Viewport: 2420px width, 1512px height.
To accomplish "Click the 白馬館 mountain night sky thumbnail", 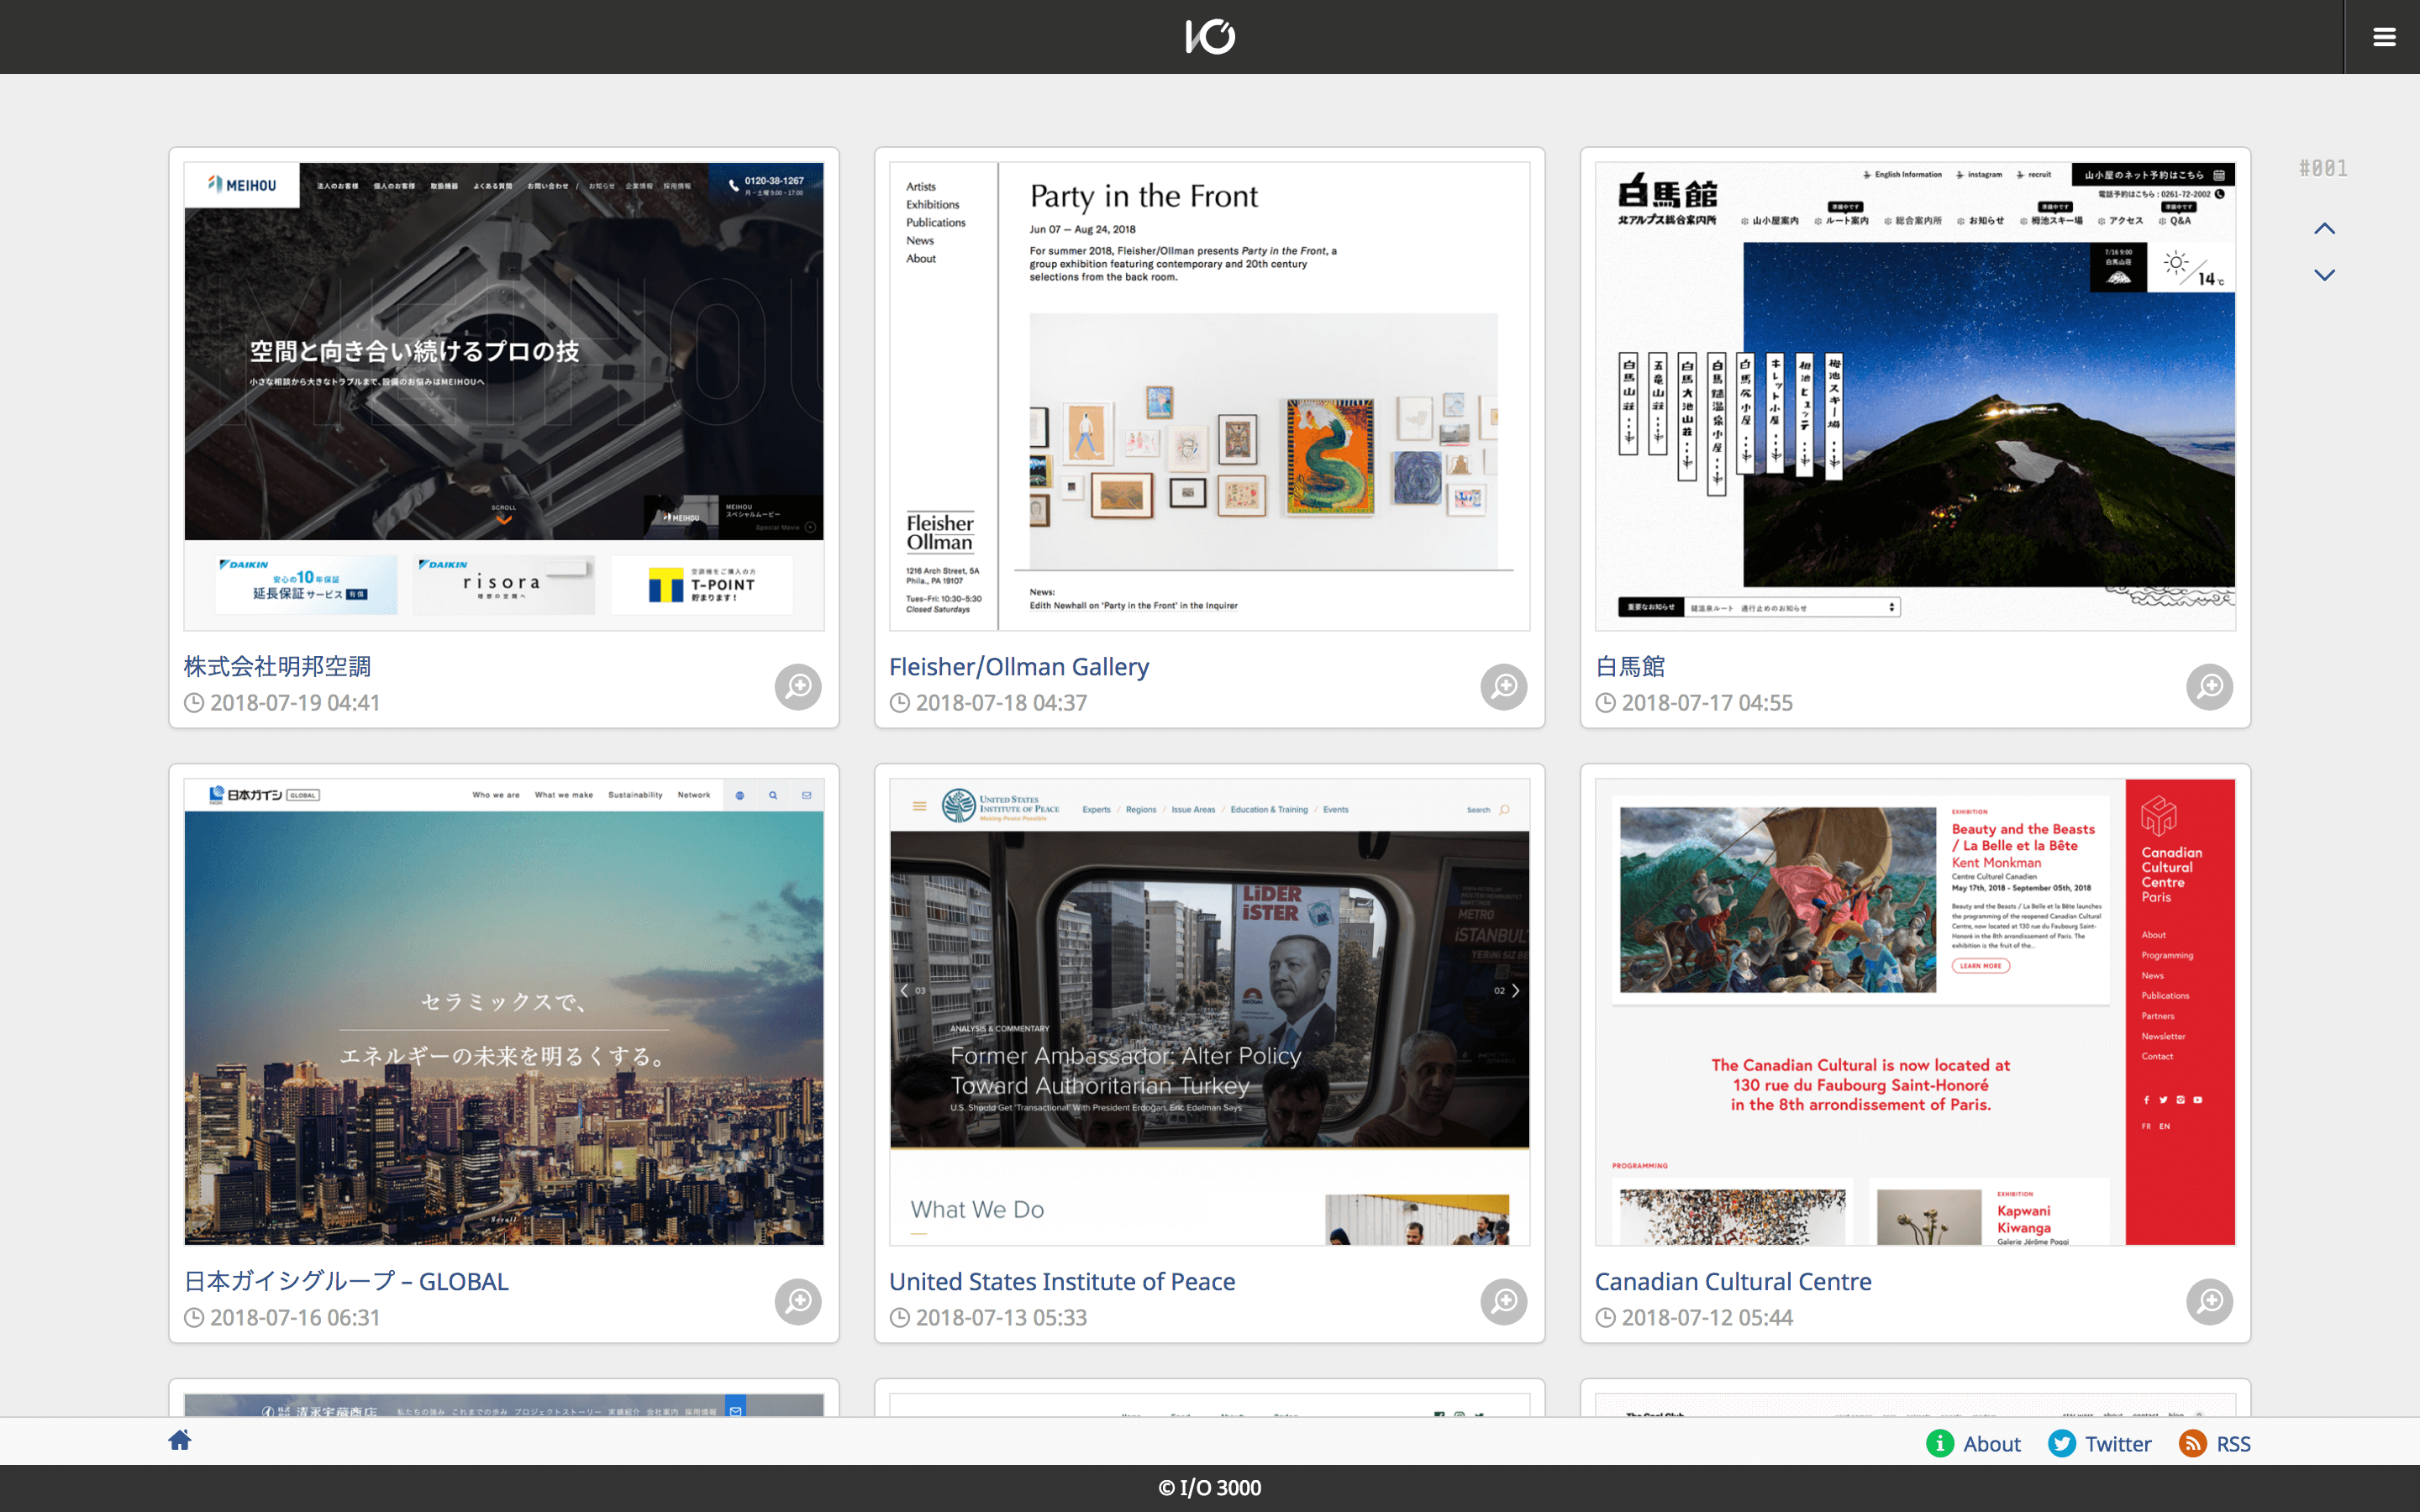I will (x=1915, y=396).
